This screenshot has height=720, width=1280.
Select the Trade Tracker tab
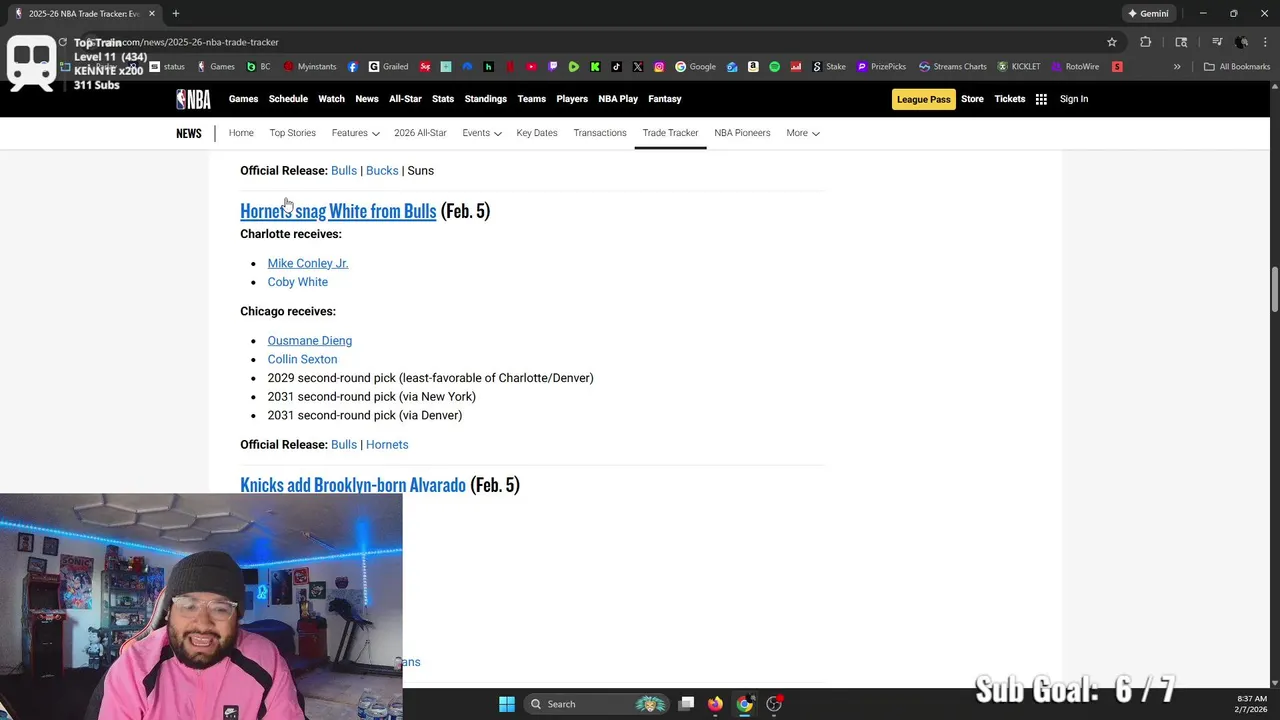pyautogui.click(x=670, y=133)
